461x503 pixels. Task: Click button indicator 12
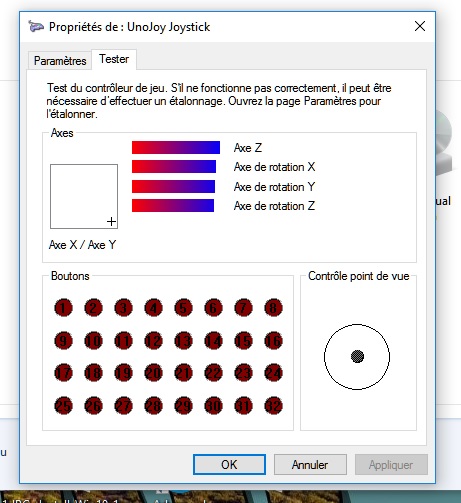153,340
